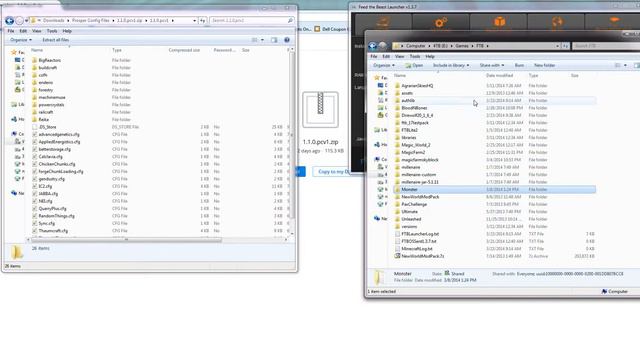The height and width of the screenshot is (360, 640).
Task: Expand Organize dropdown in zip window
Action: [x=21, y=40]
